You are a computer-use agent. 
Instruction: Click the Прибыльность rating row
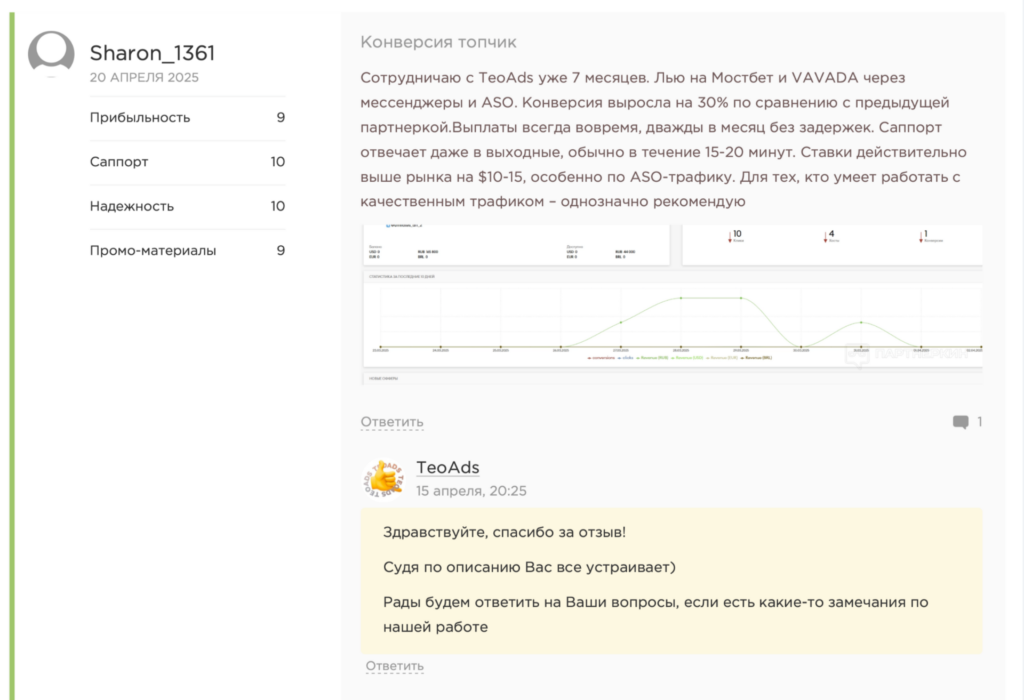tap(187, 118)
